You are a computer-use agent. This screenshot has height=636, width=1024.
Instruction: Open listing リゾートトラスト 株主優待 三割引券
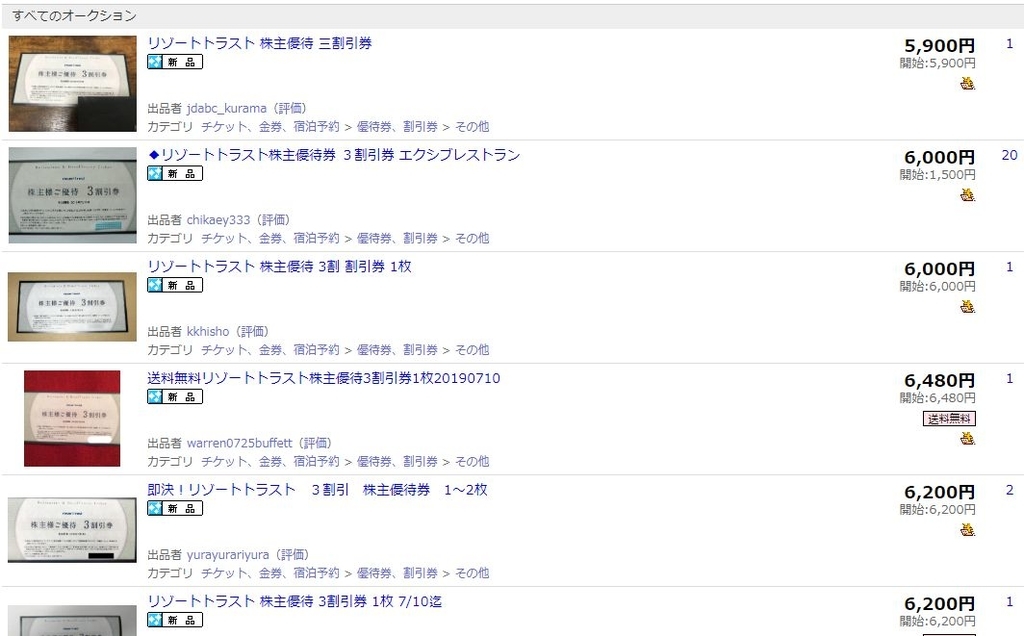pos(259,43)
